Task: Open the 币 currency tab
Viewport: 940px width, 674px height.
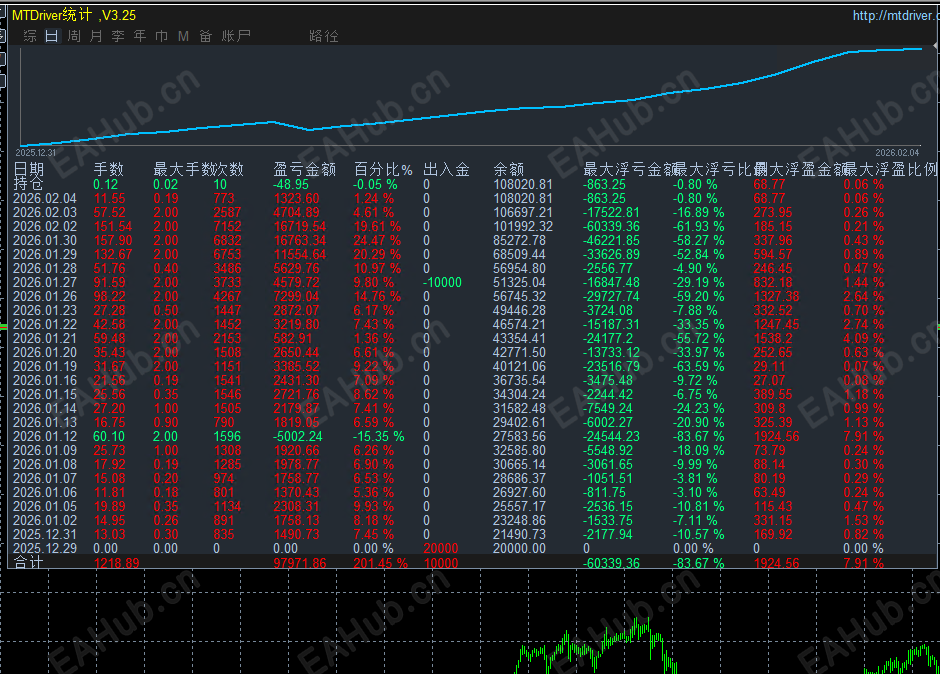Action: [x=161, y=36]
